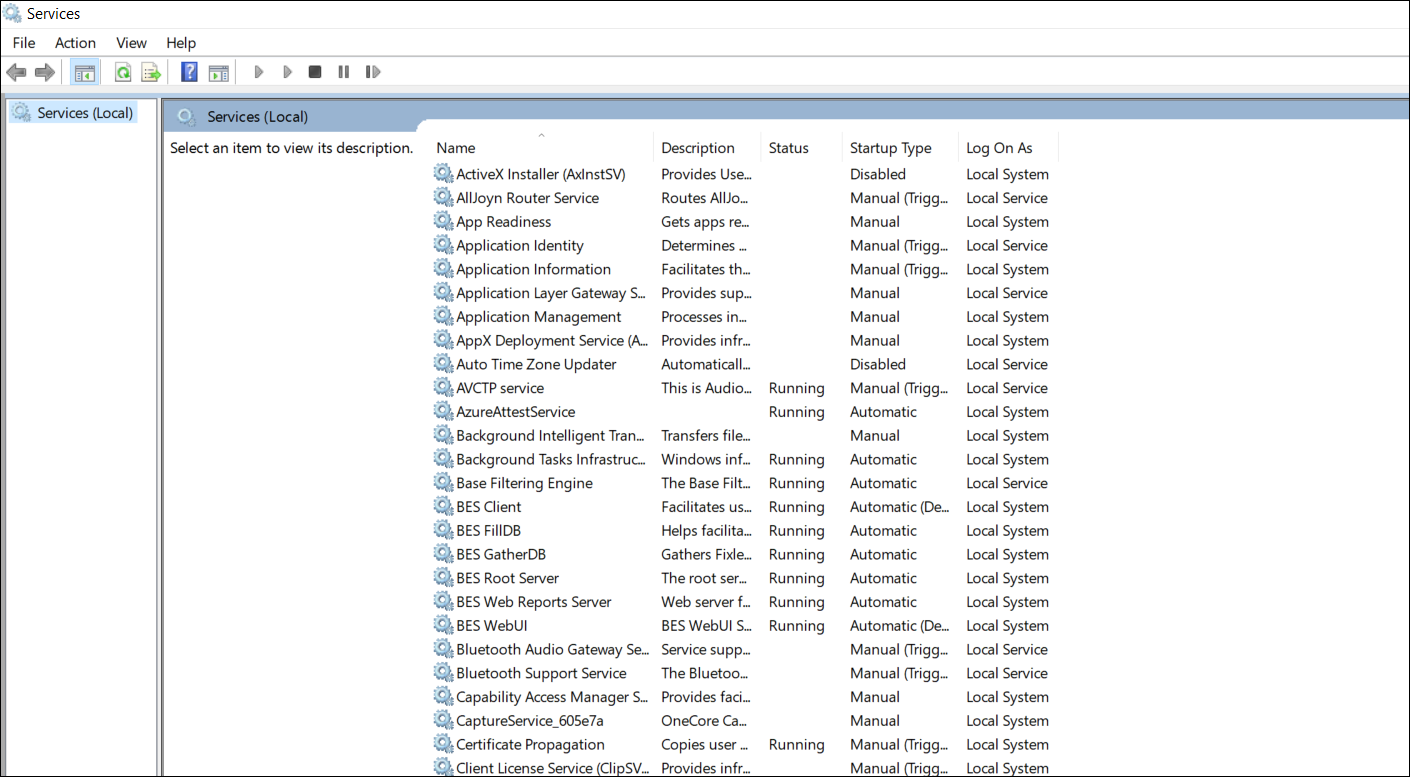Click the Export List icon

(151, 72)
